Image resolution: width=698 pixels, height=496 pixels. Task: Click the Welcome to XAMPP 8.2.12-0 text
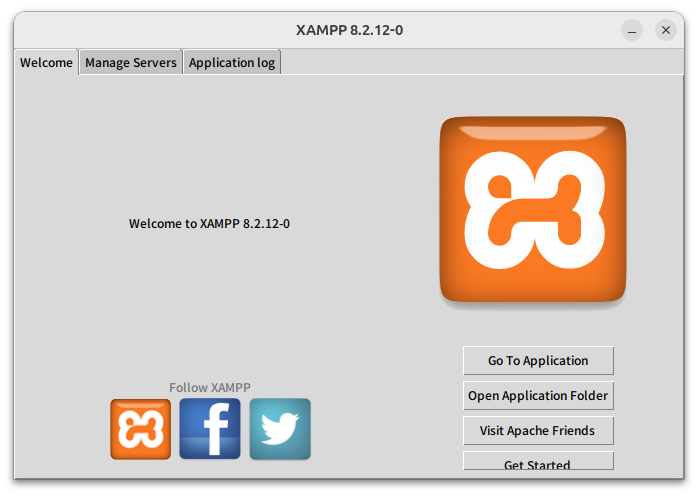(209, 224)
